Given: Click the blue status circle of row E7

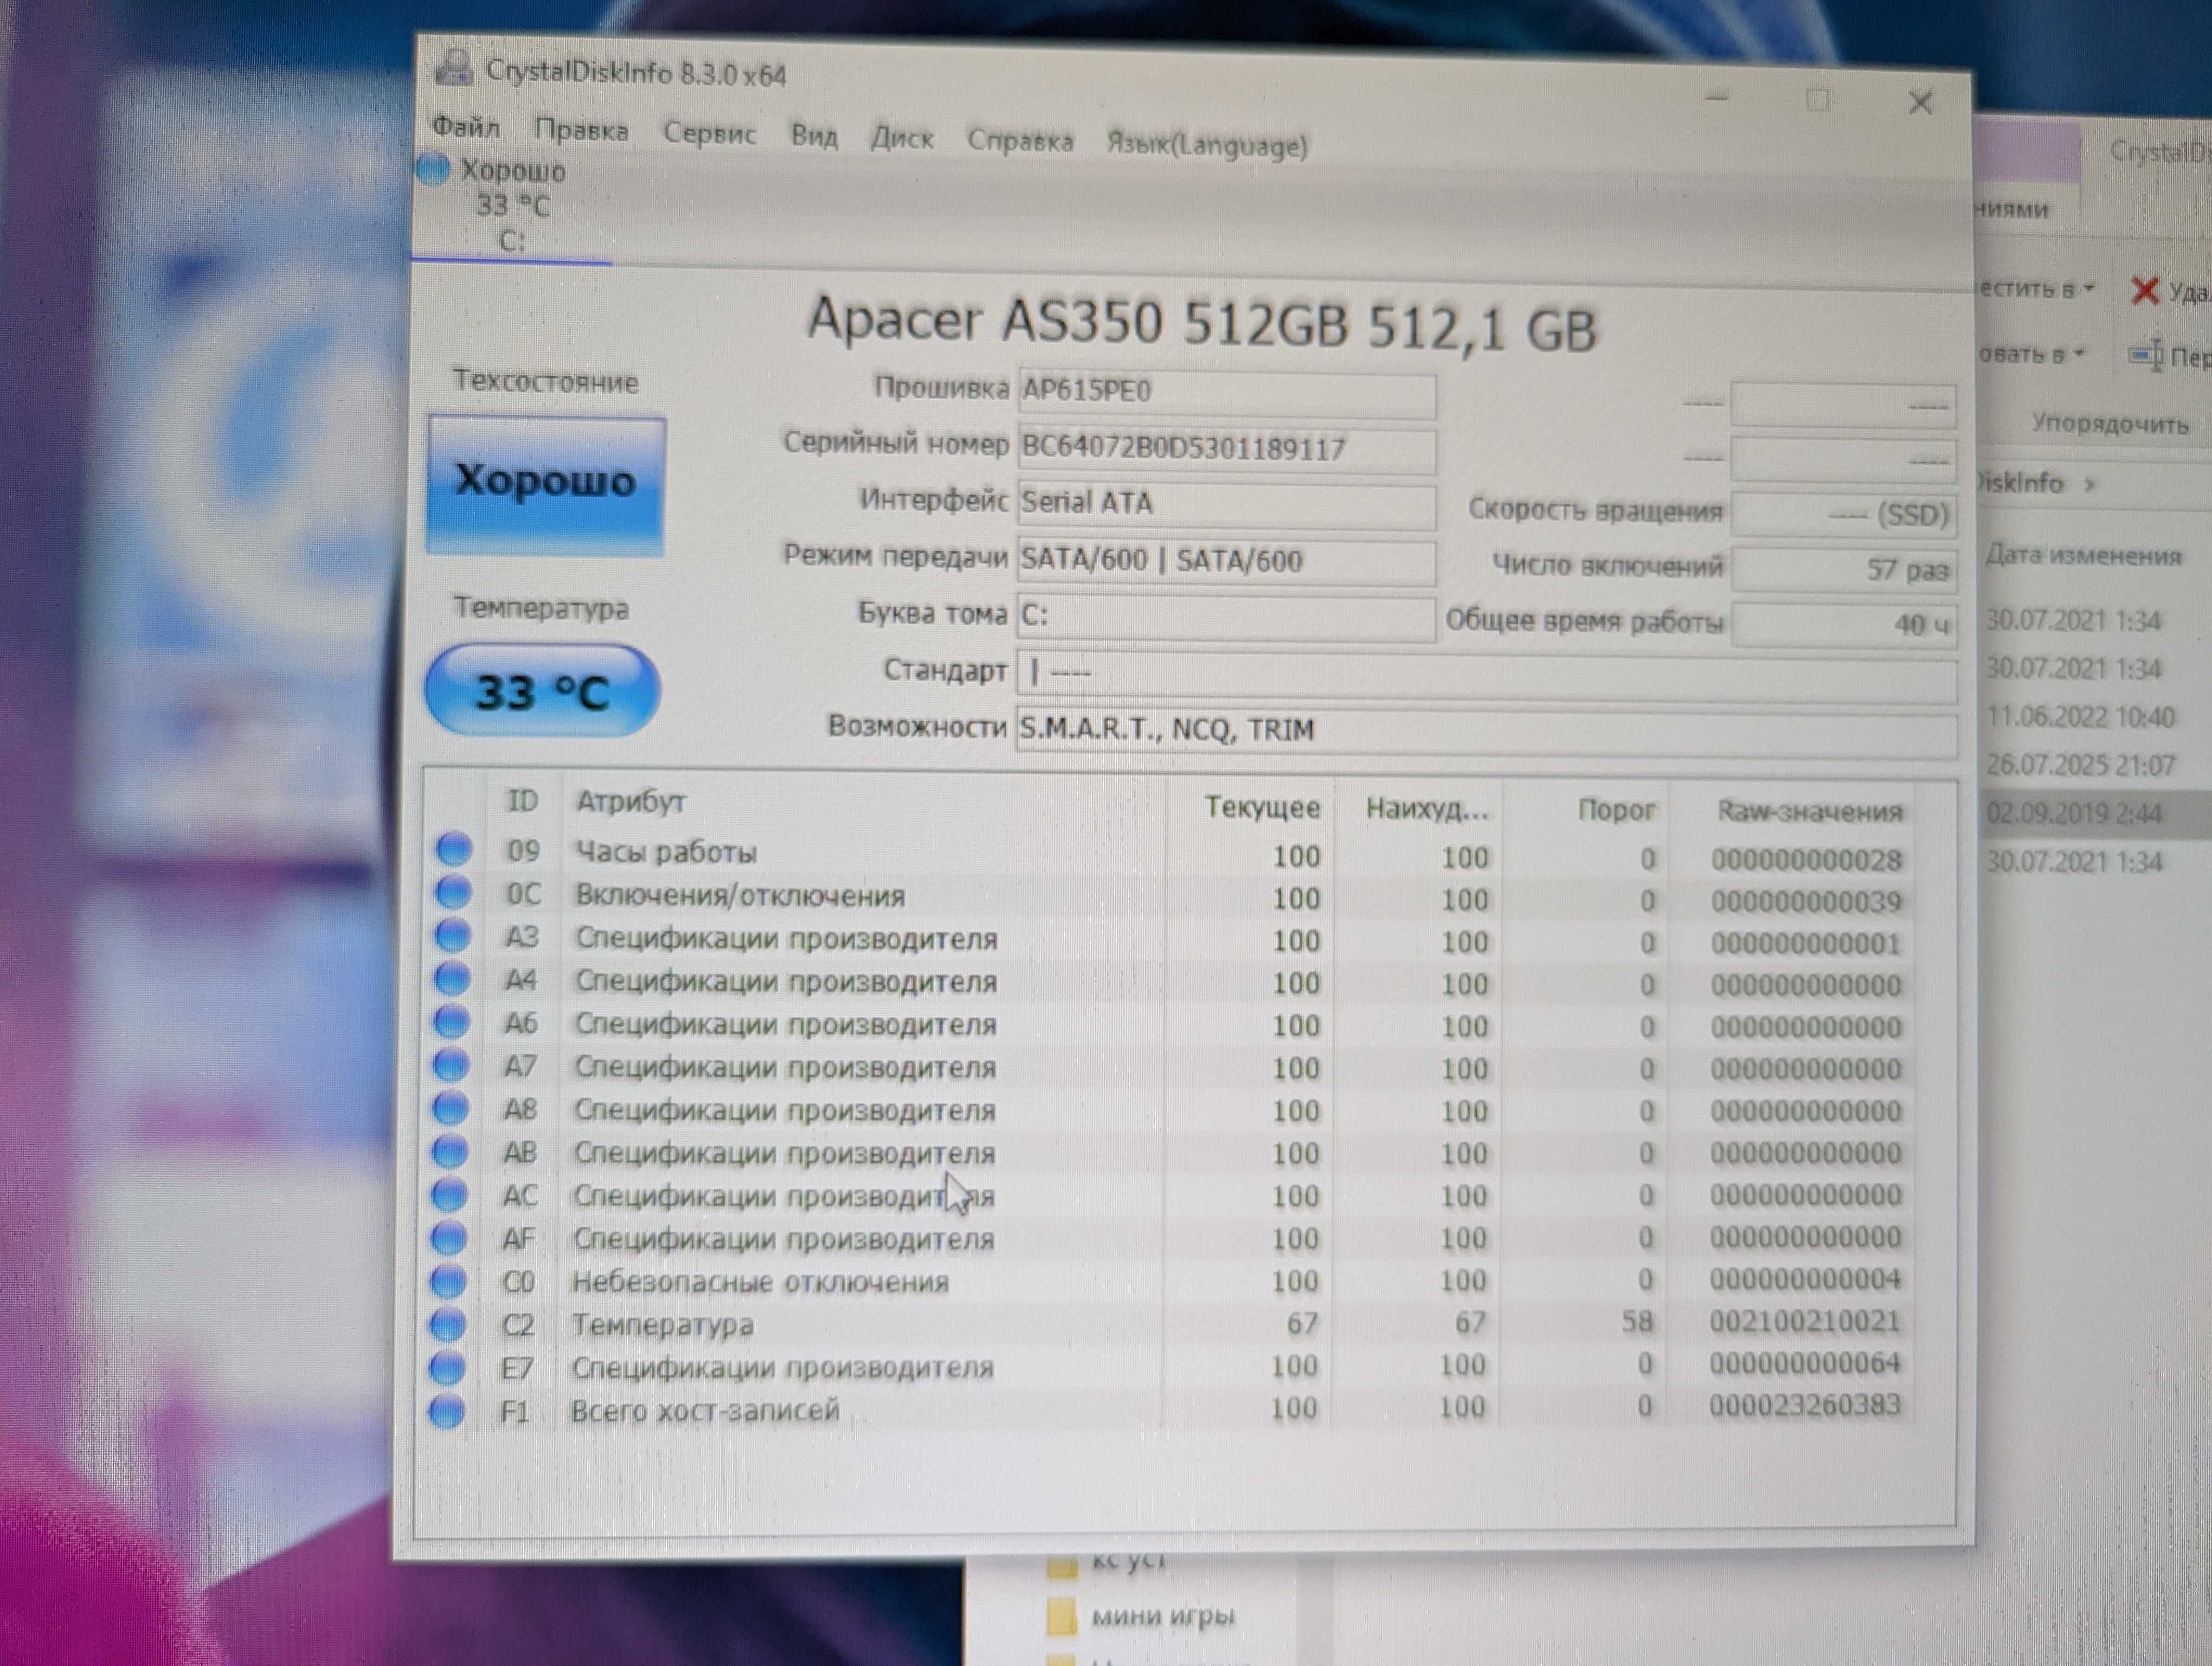Looking at the screenshot, I should 447,1367.
